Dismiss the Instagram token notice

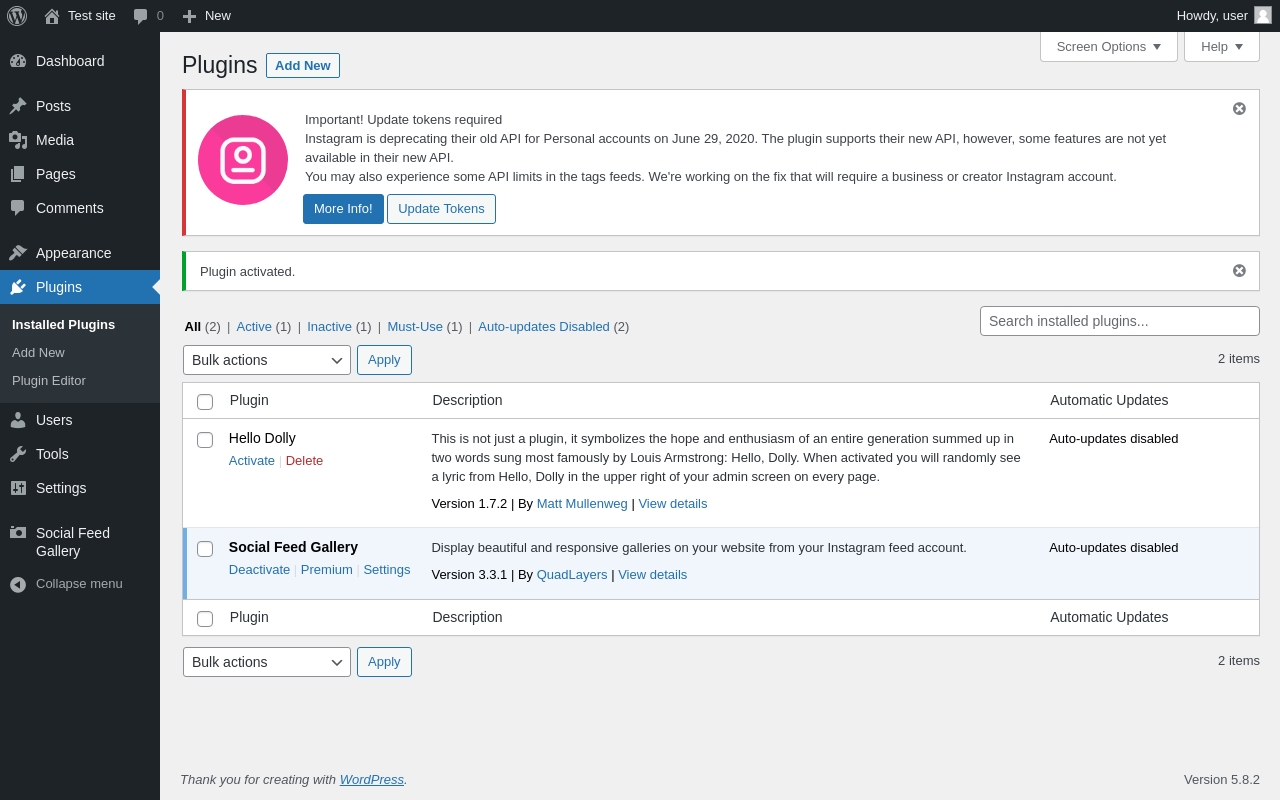pos(1239,108)
